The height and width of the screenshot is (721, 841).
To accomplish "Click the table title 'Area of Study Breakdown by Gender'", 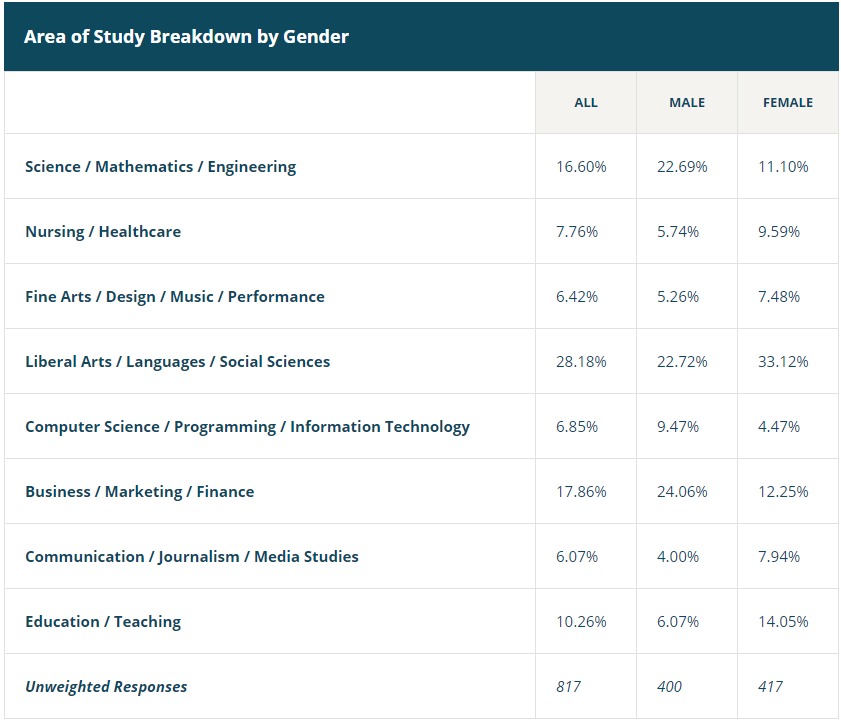I will pos(186,37).
